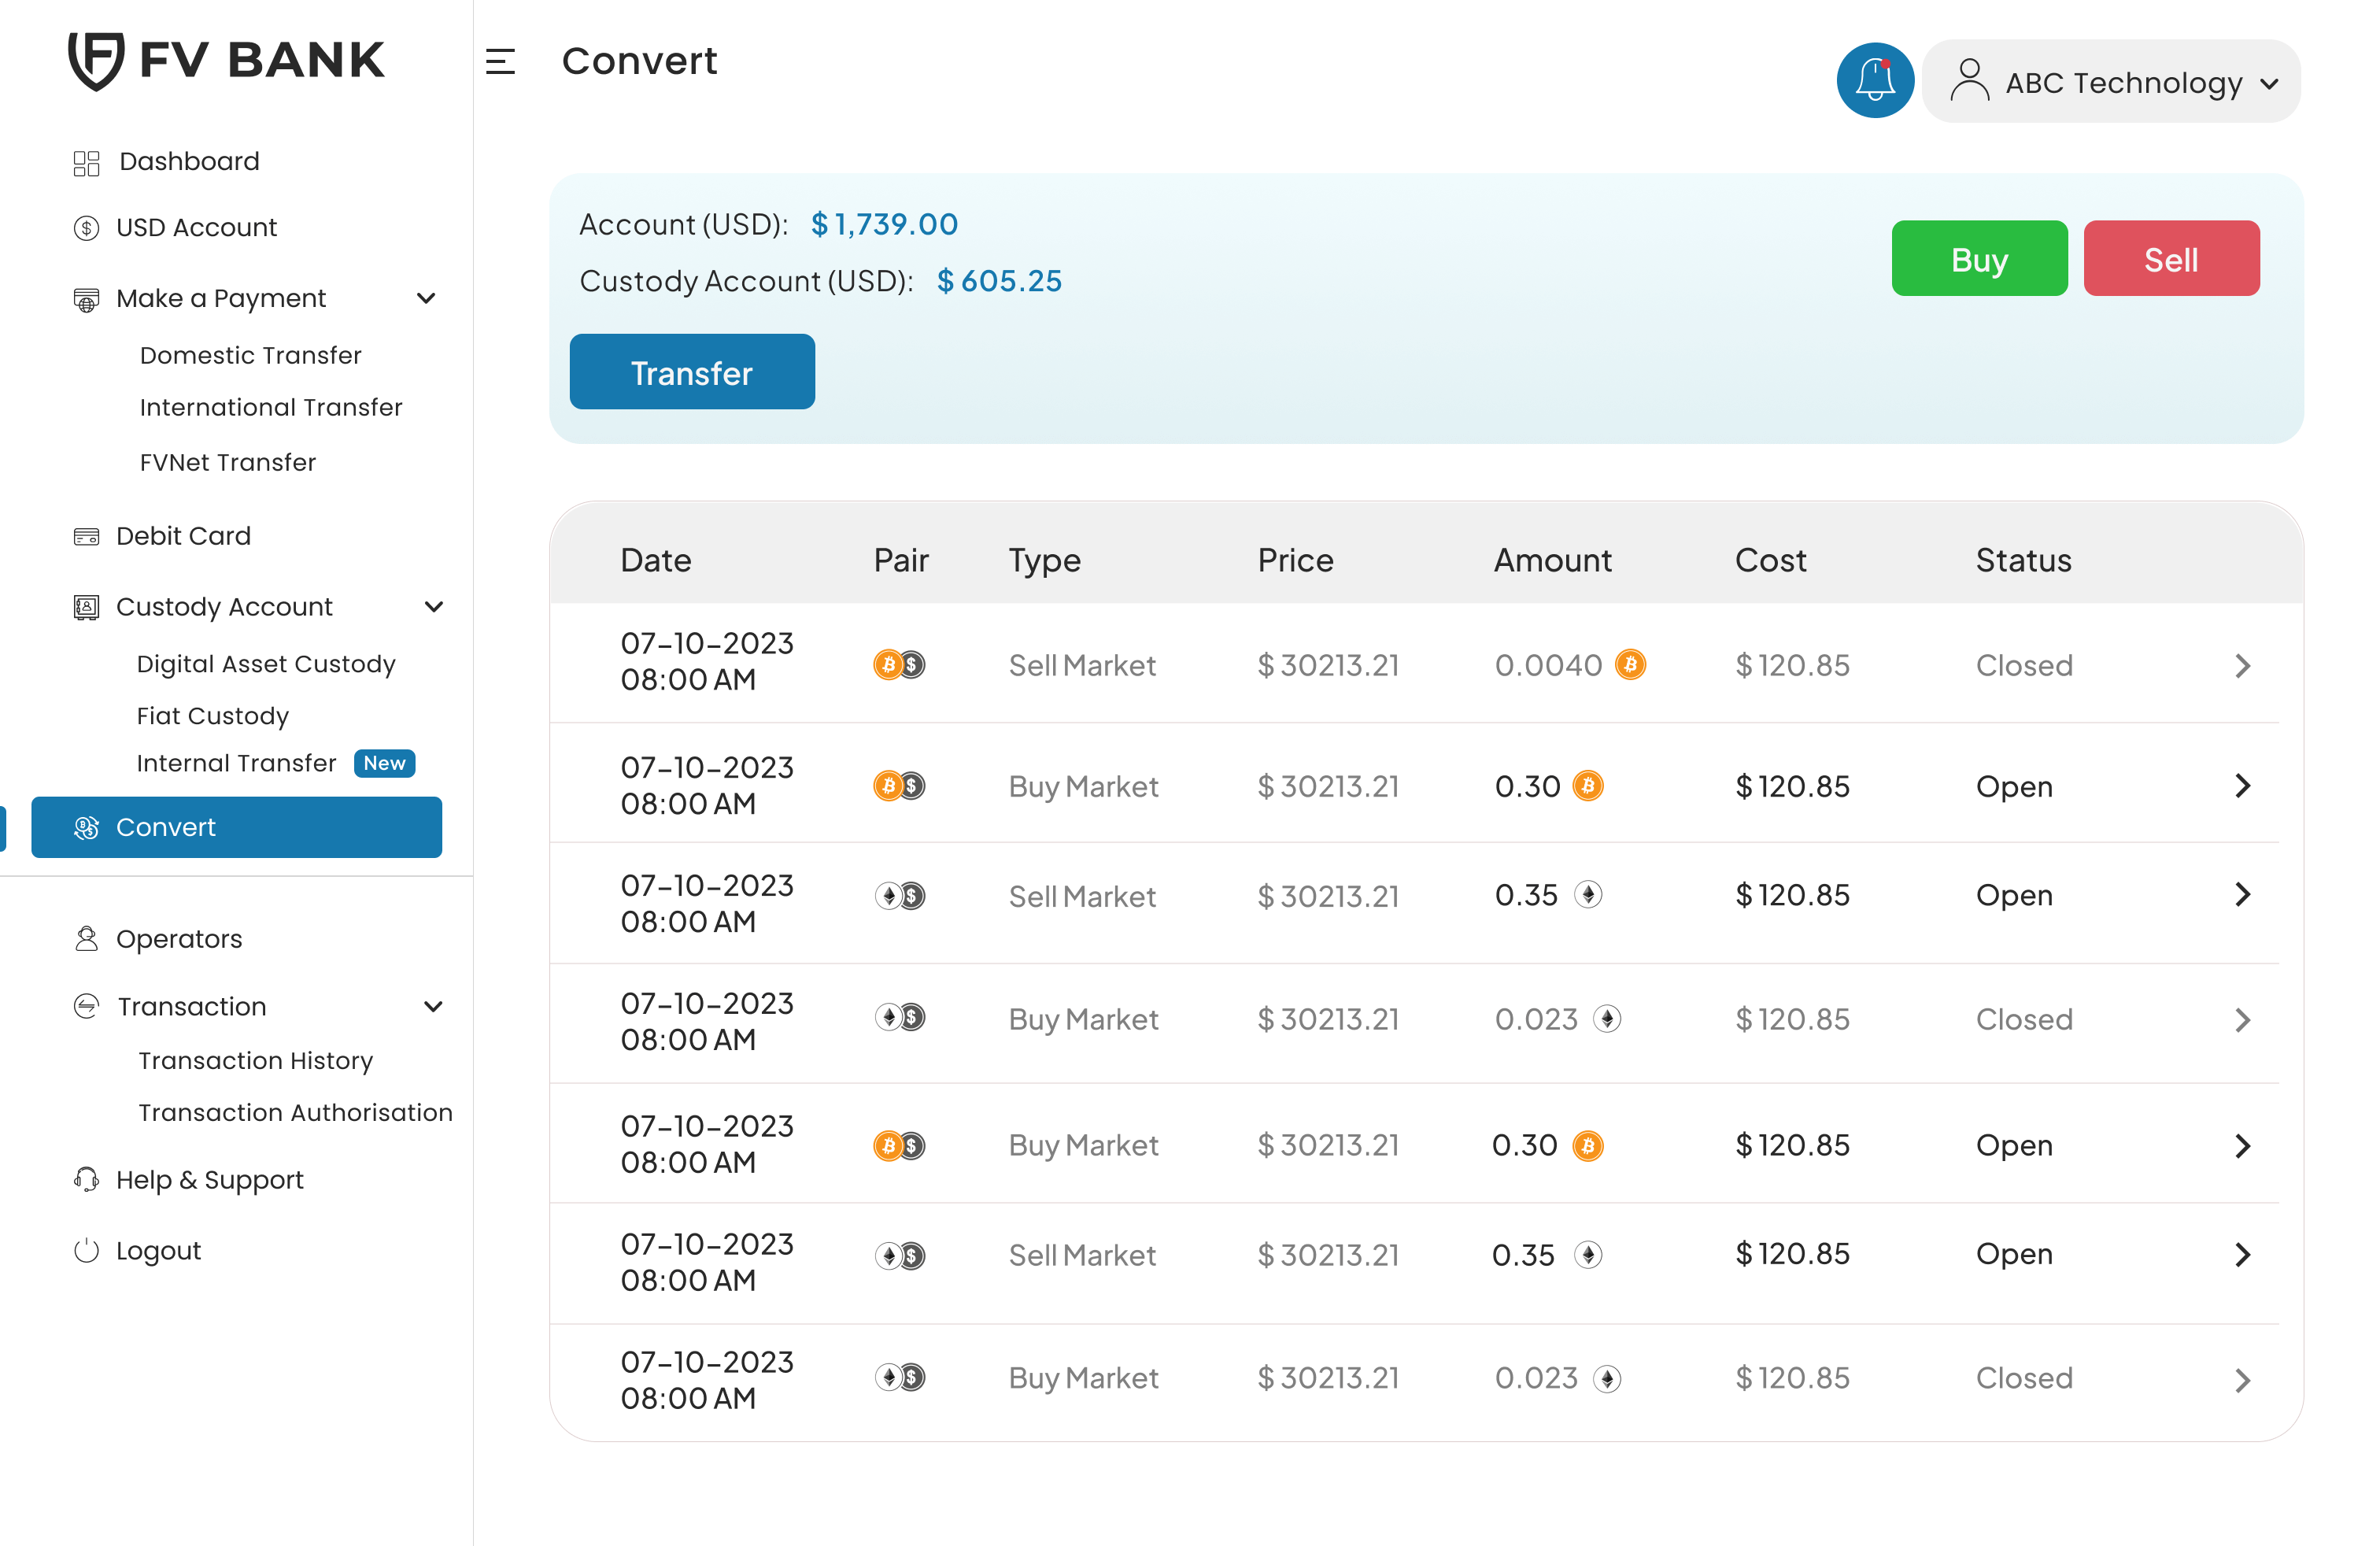Click the FV Bank shield logo
2380x1546 pixels.
click(96, 60)
